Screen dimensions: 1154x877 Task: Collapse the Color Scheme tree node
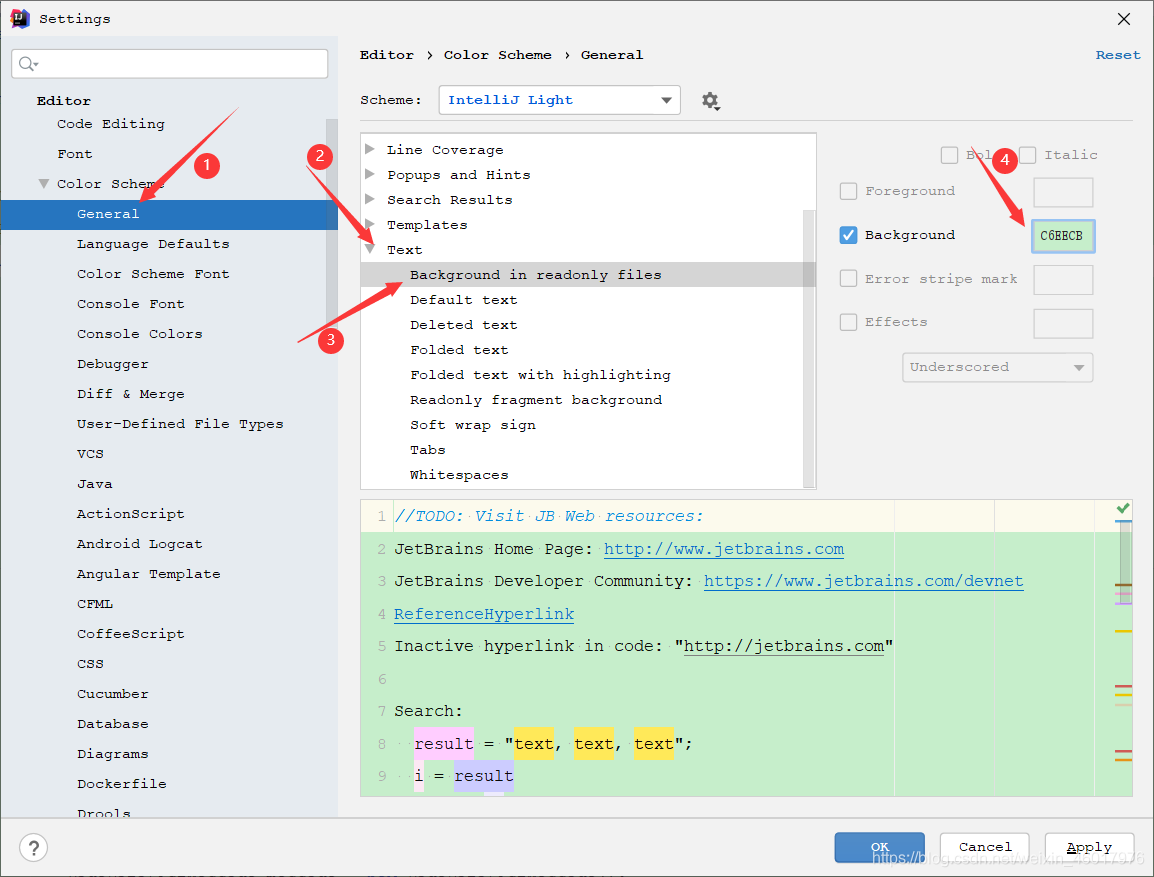44,184
